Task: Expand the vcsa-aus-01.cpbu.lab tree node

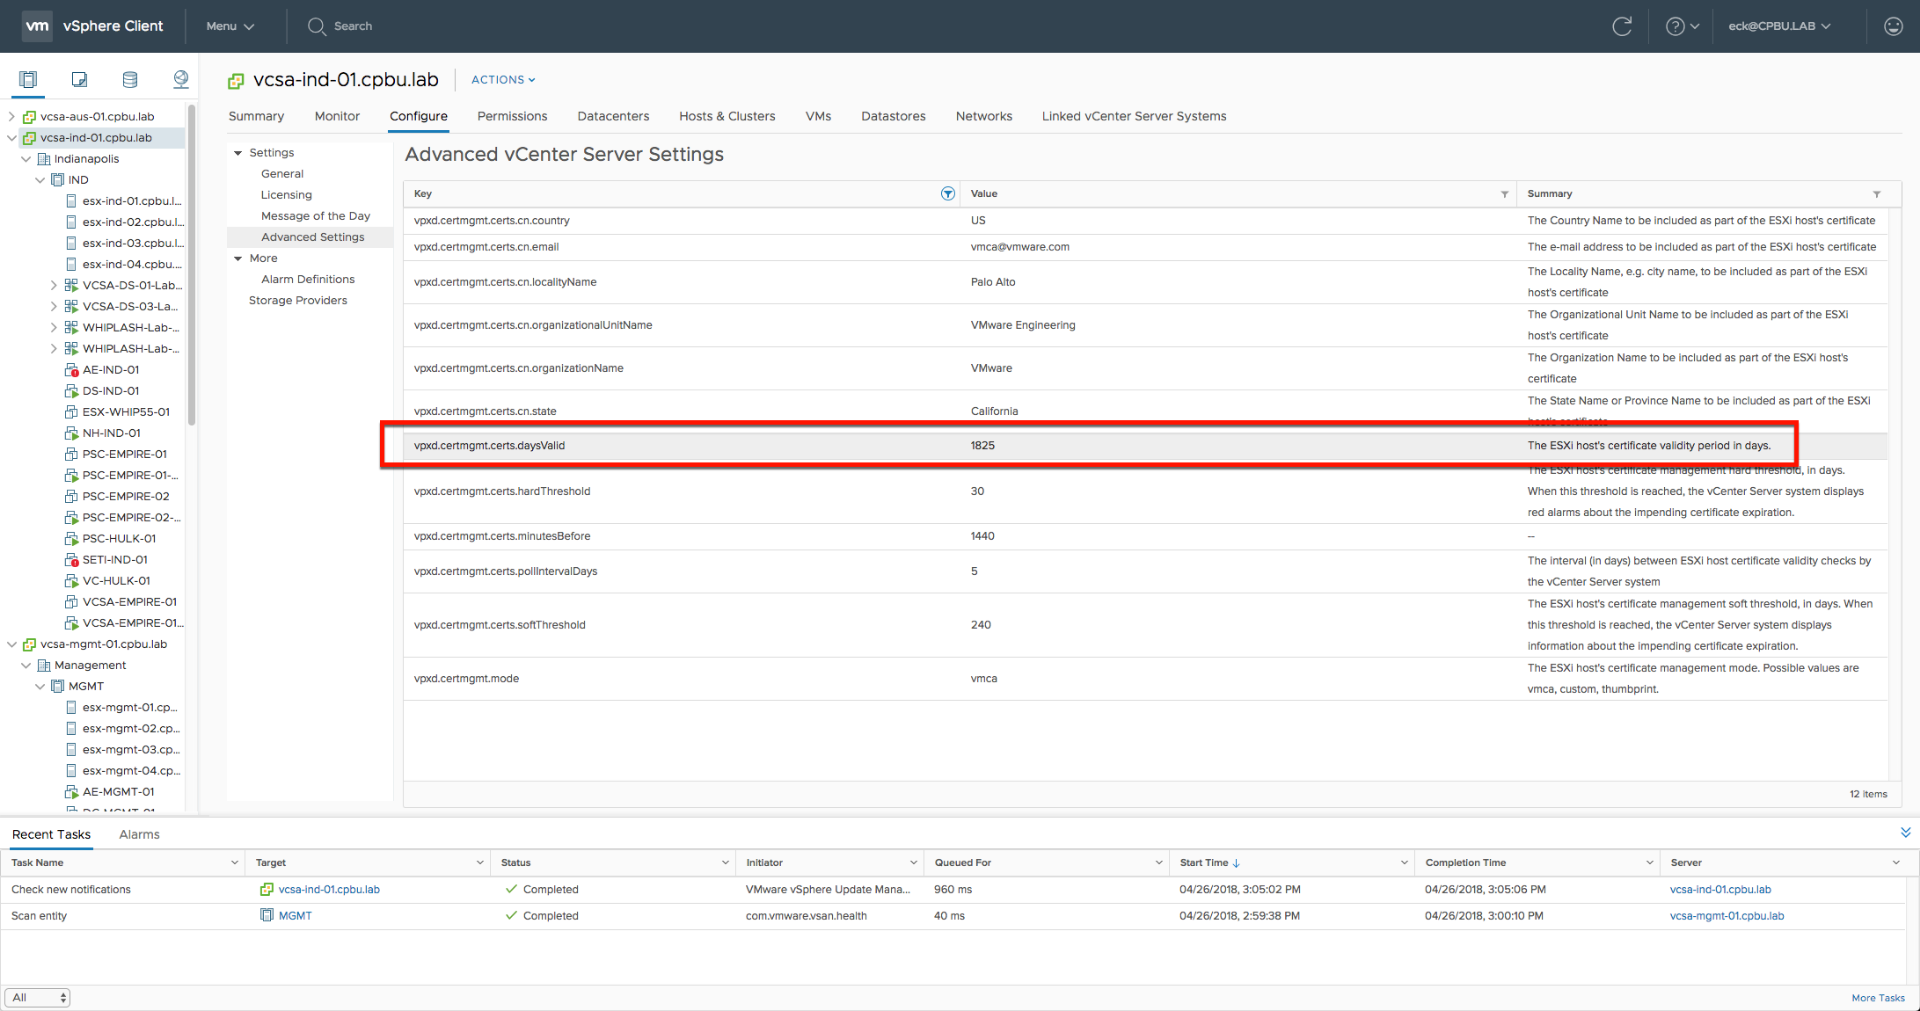Action: click(x=12, y=117)
